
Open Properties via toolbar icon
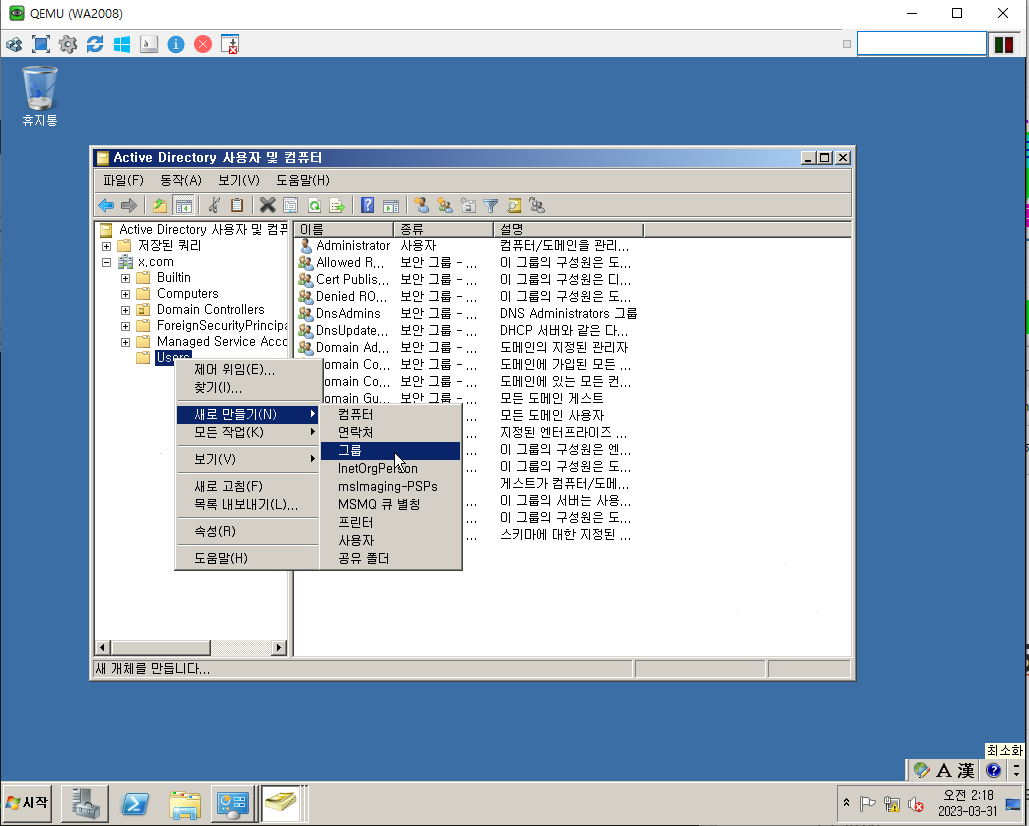290,205
